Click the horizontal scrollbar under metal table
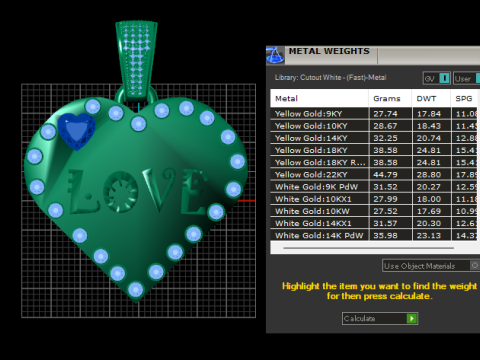The width and height of the screenshot is (480, 360). point(368,248)
